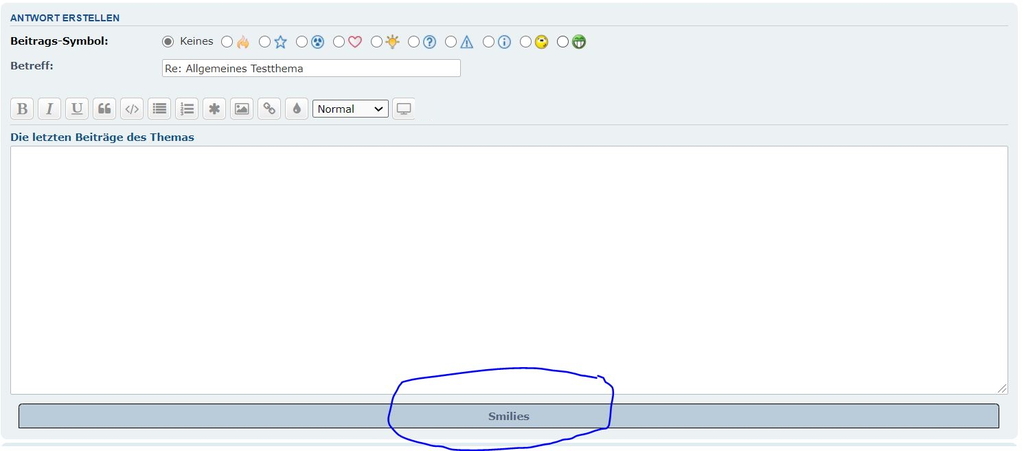Click the 'Die letzten Beiträge des Themas' heading

(102, 138)
